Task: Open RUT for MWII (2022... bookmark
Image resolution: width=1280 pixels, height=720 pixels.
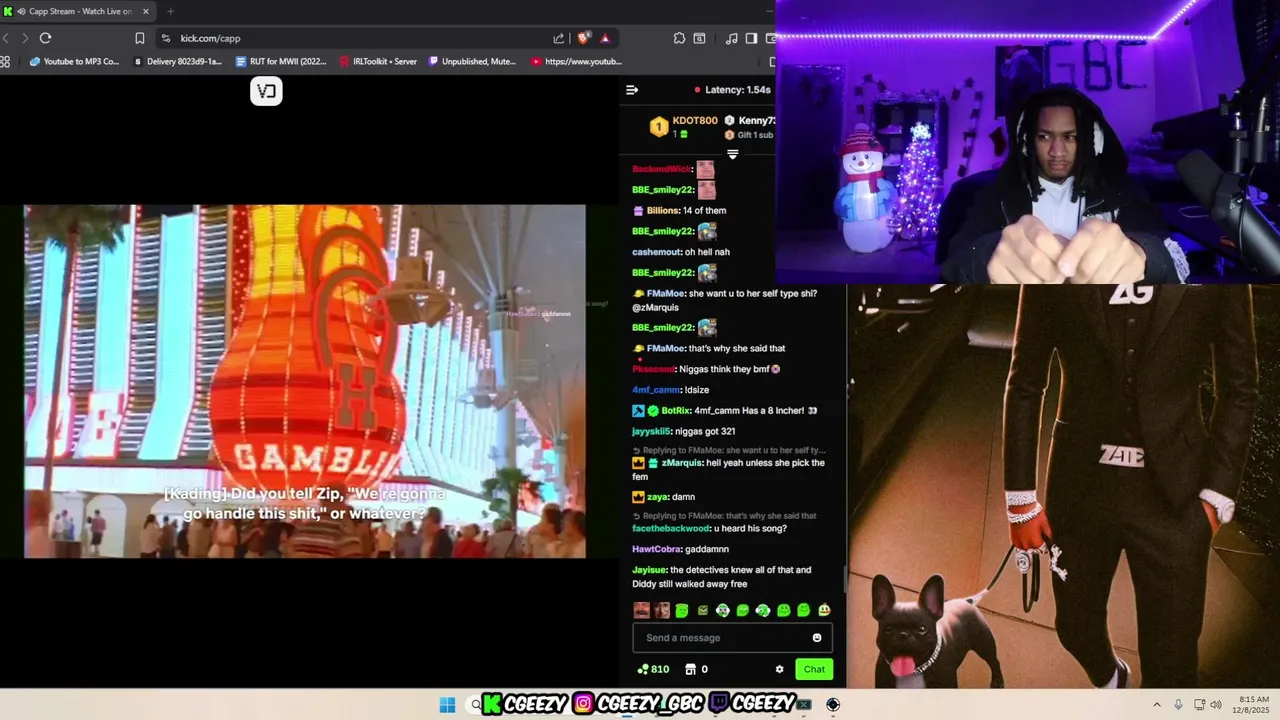Action: click(x=281, y=61)
